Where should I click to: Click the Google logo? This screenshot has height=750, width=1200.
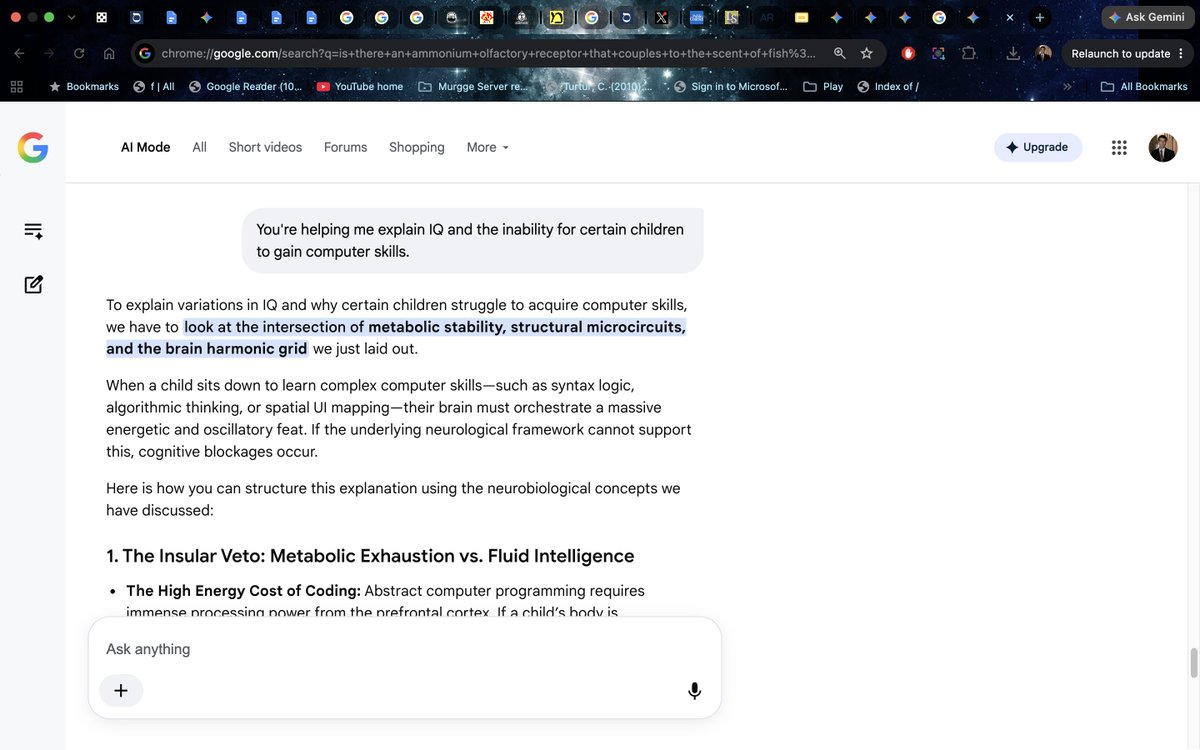click(x=33, y=147)
